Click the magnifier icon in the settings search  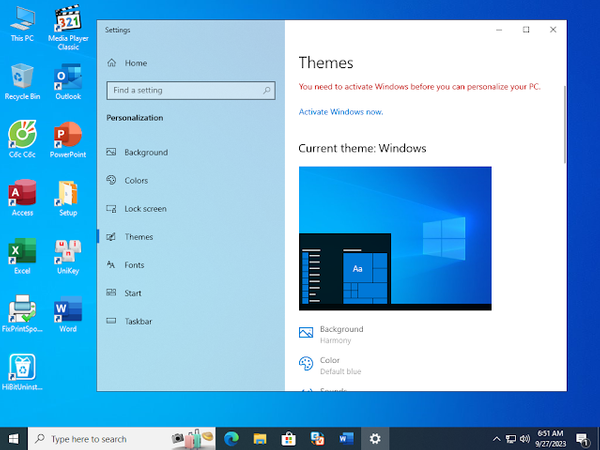click(267, 90)
